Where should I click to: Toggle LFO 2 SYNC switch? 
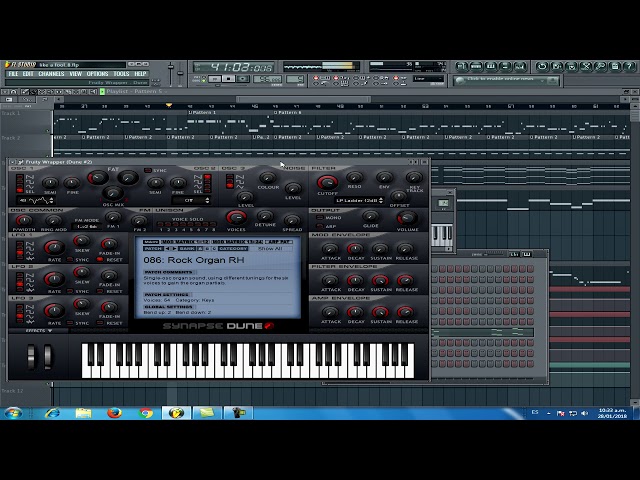pyautogui.click(x=70, y=291)
